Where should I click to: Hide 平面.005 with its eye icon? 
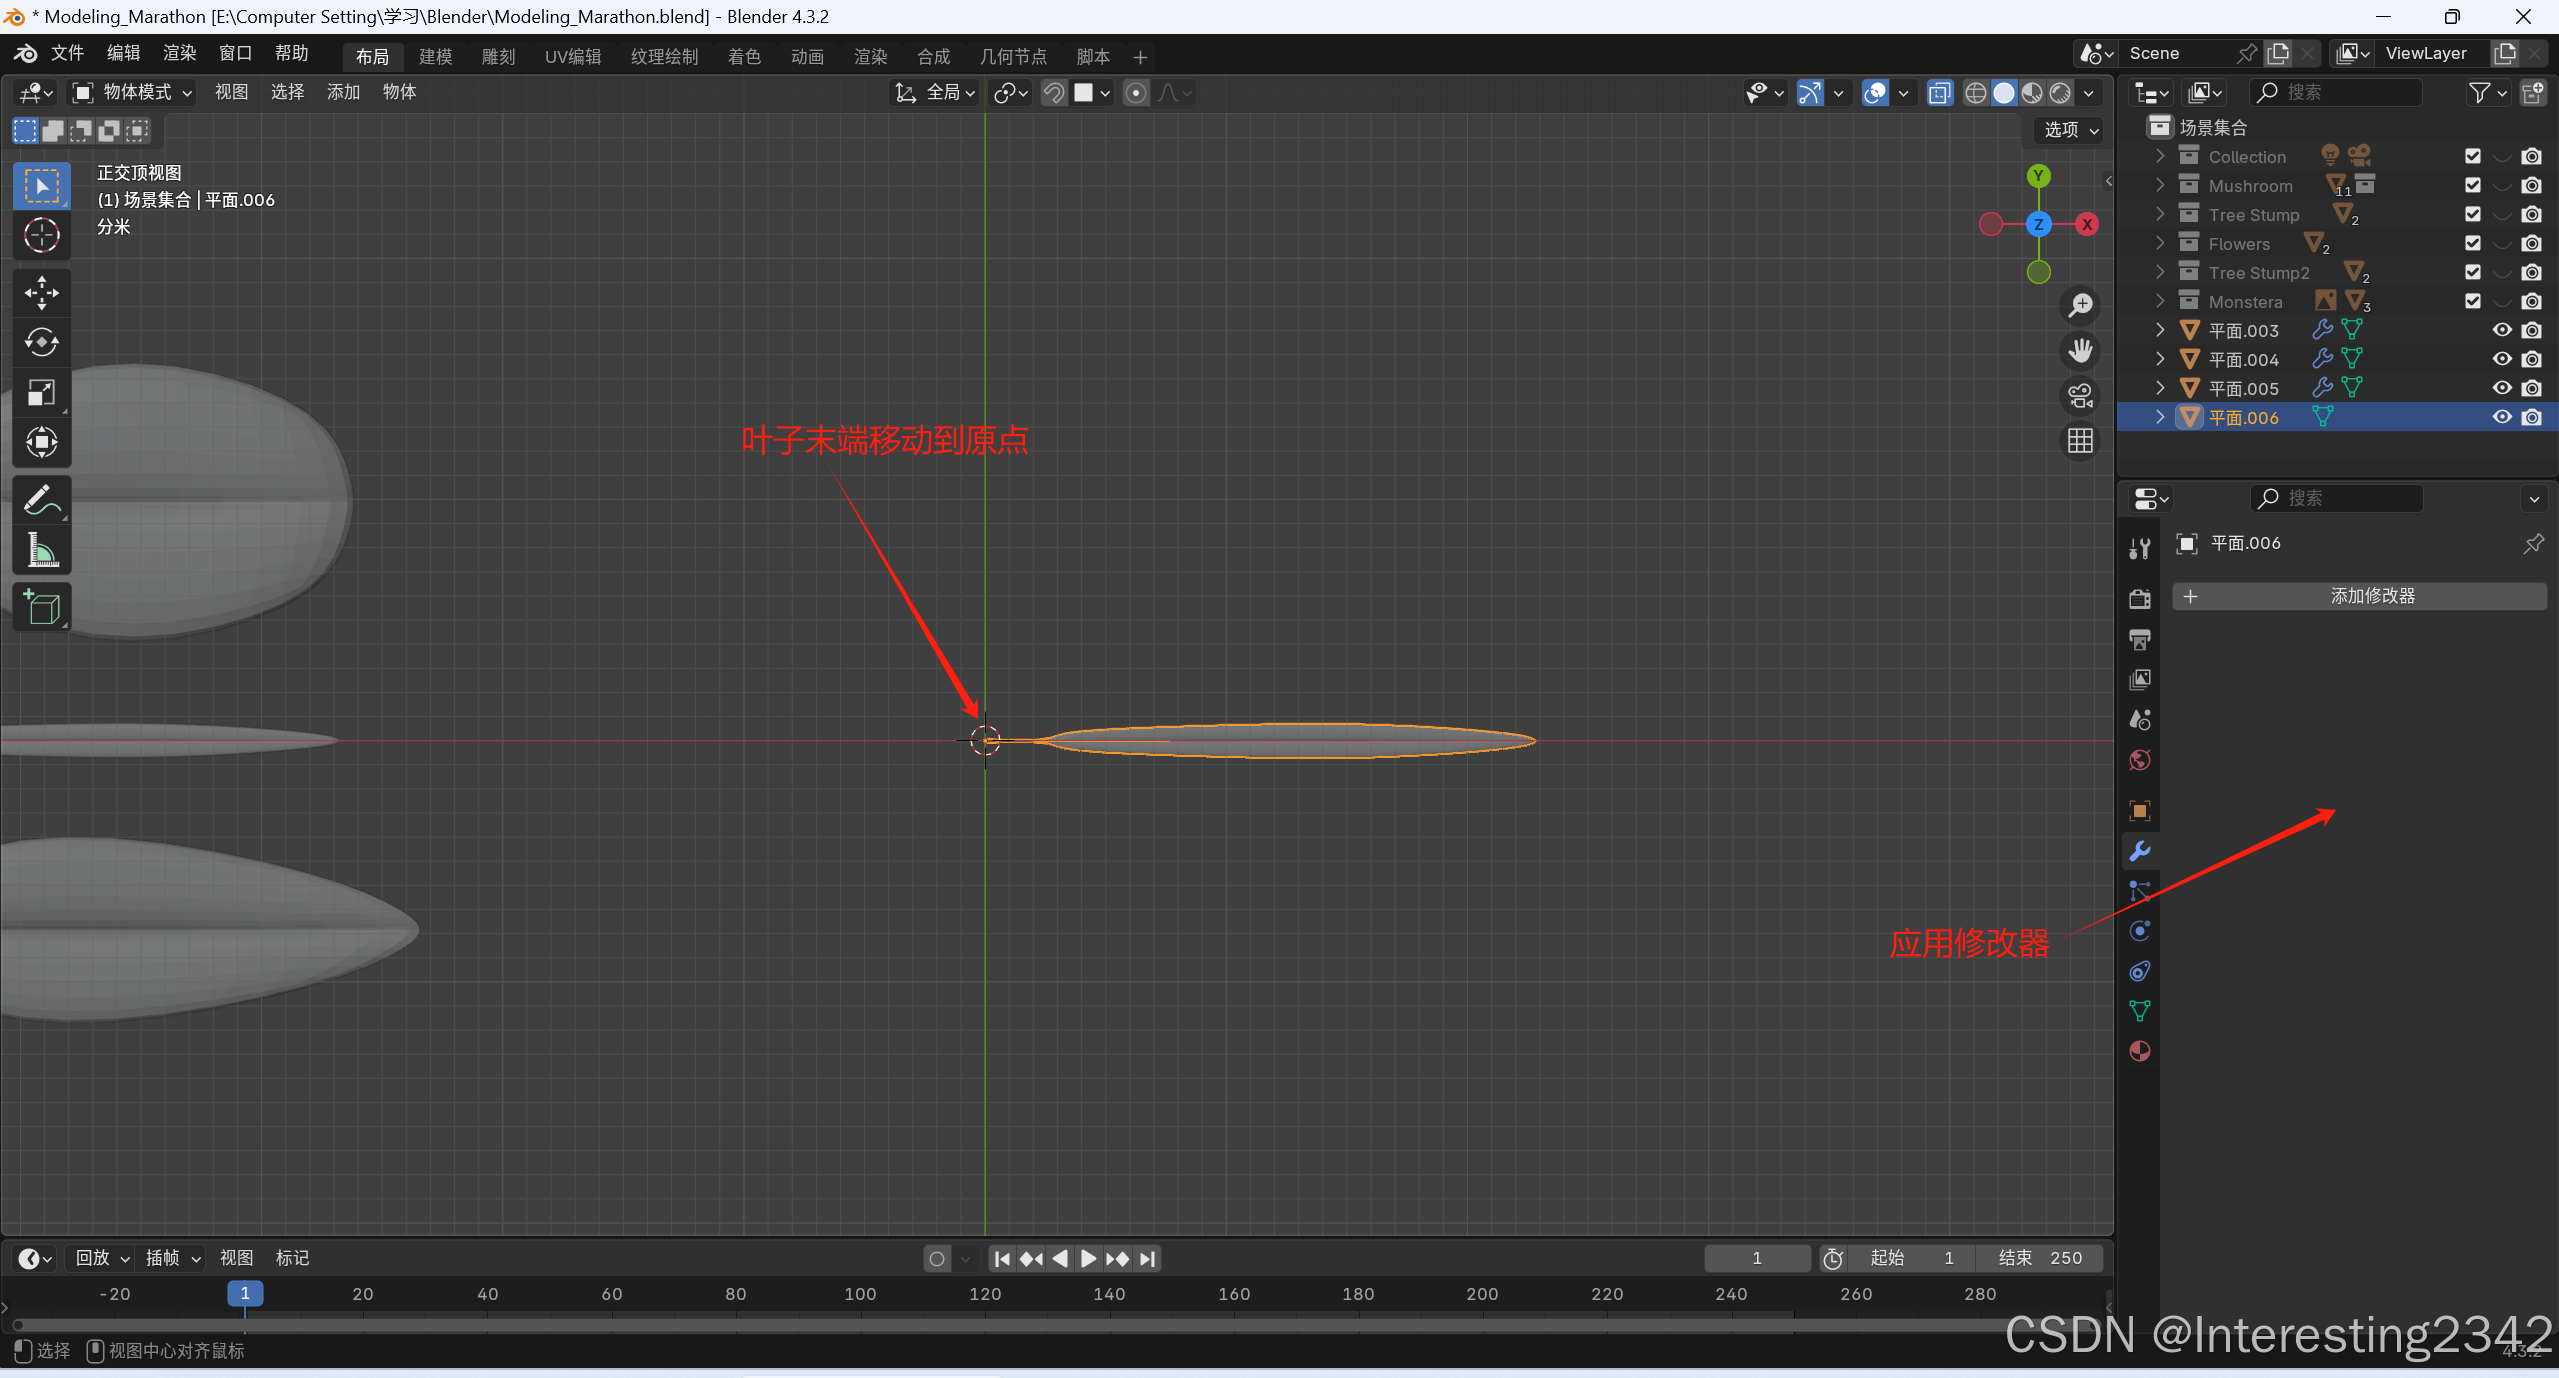(2502, 388)
